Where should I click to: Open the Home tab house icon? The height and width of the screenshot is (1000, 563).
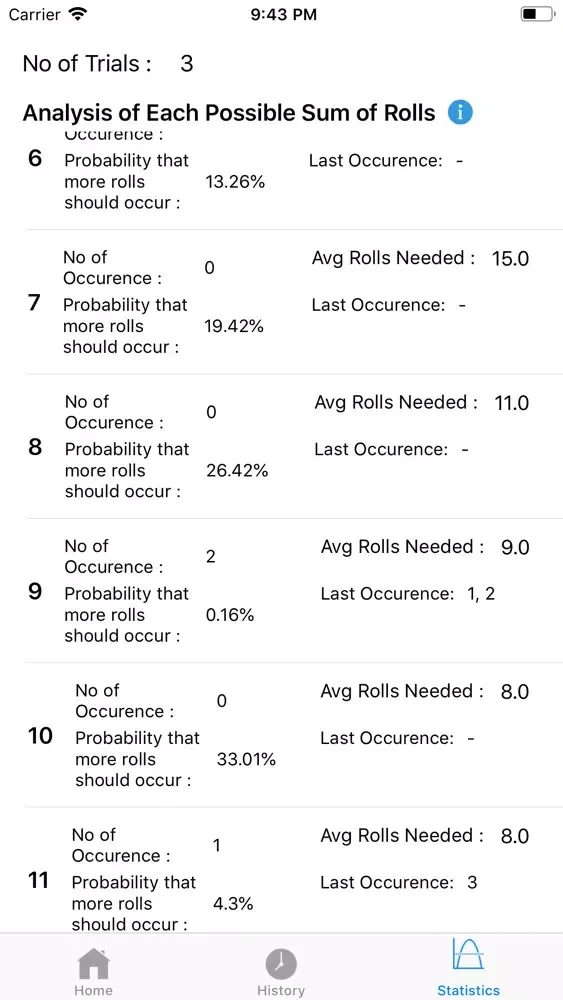94,964
